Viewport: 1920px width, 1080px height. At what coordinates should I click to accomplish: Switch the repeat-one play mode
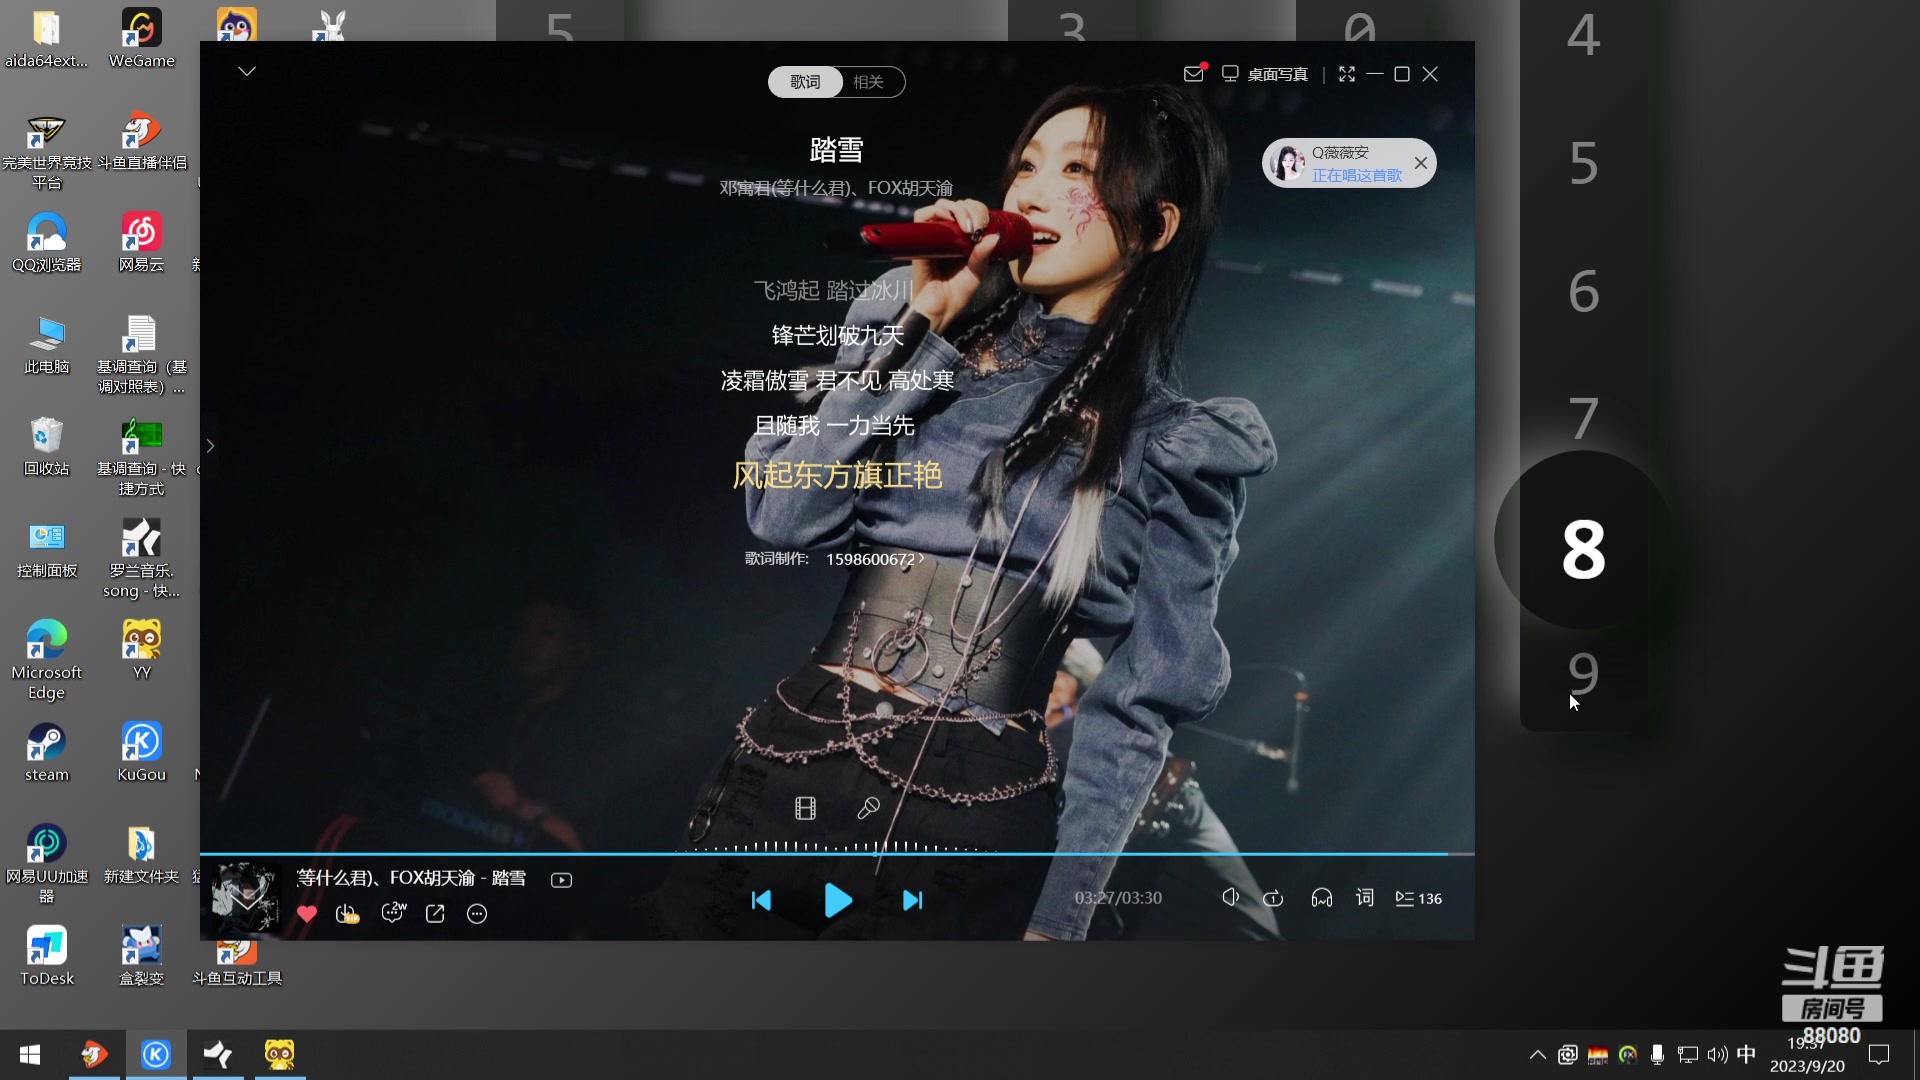pos(1274,898)
